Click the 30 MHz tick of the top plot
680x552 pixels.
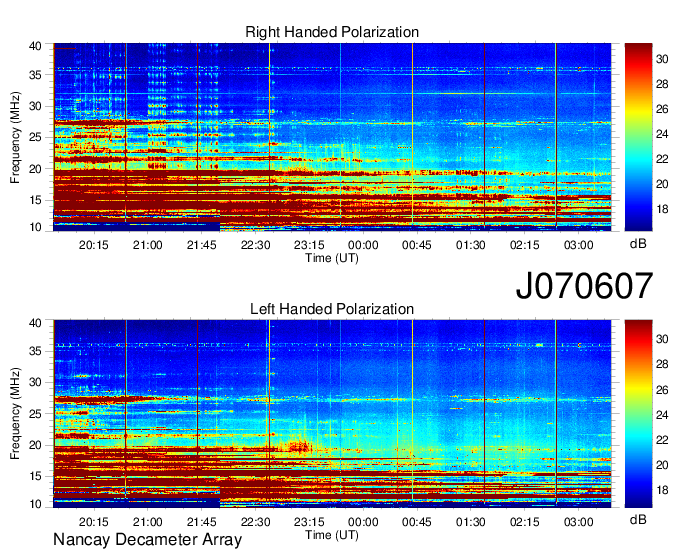point(35,106)
